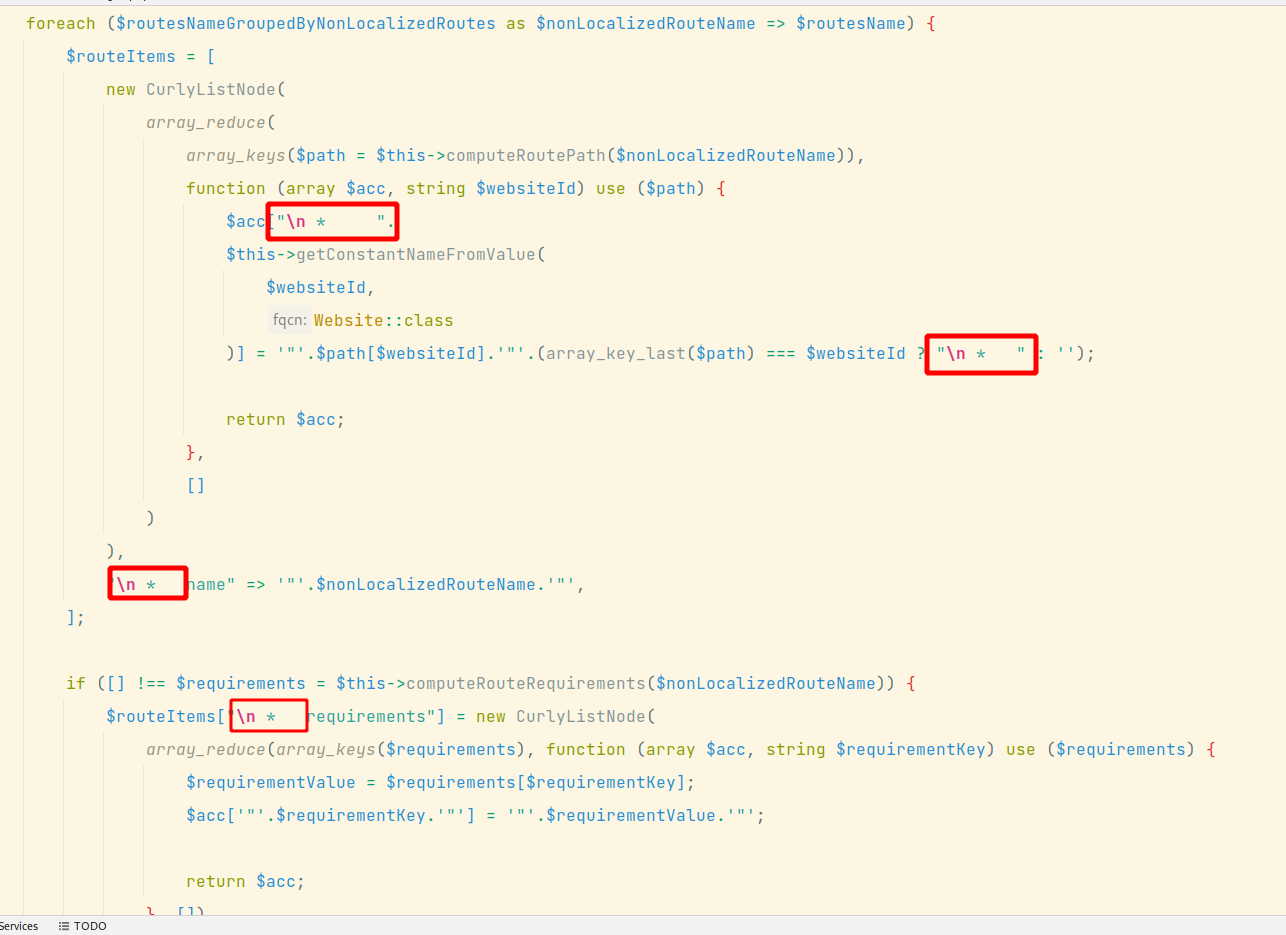Click the fqcn: parameter hint
Viewport: 1286px width, 935px height.
click(x=288, y=321)
